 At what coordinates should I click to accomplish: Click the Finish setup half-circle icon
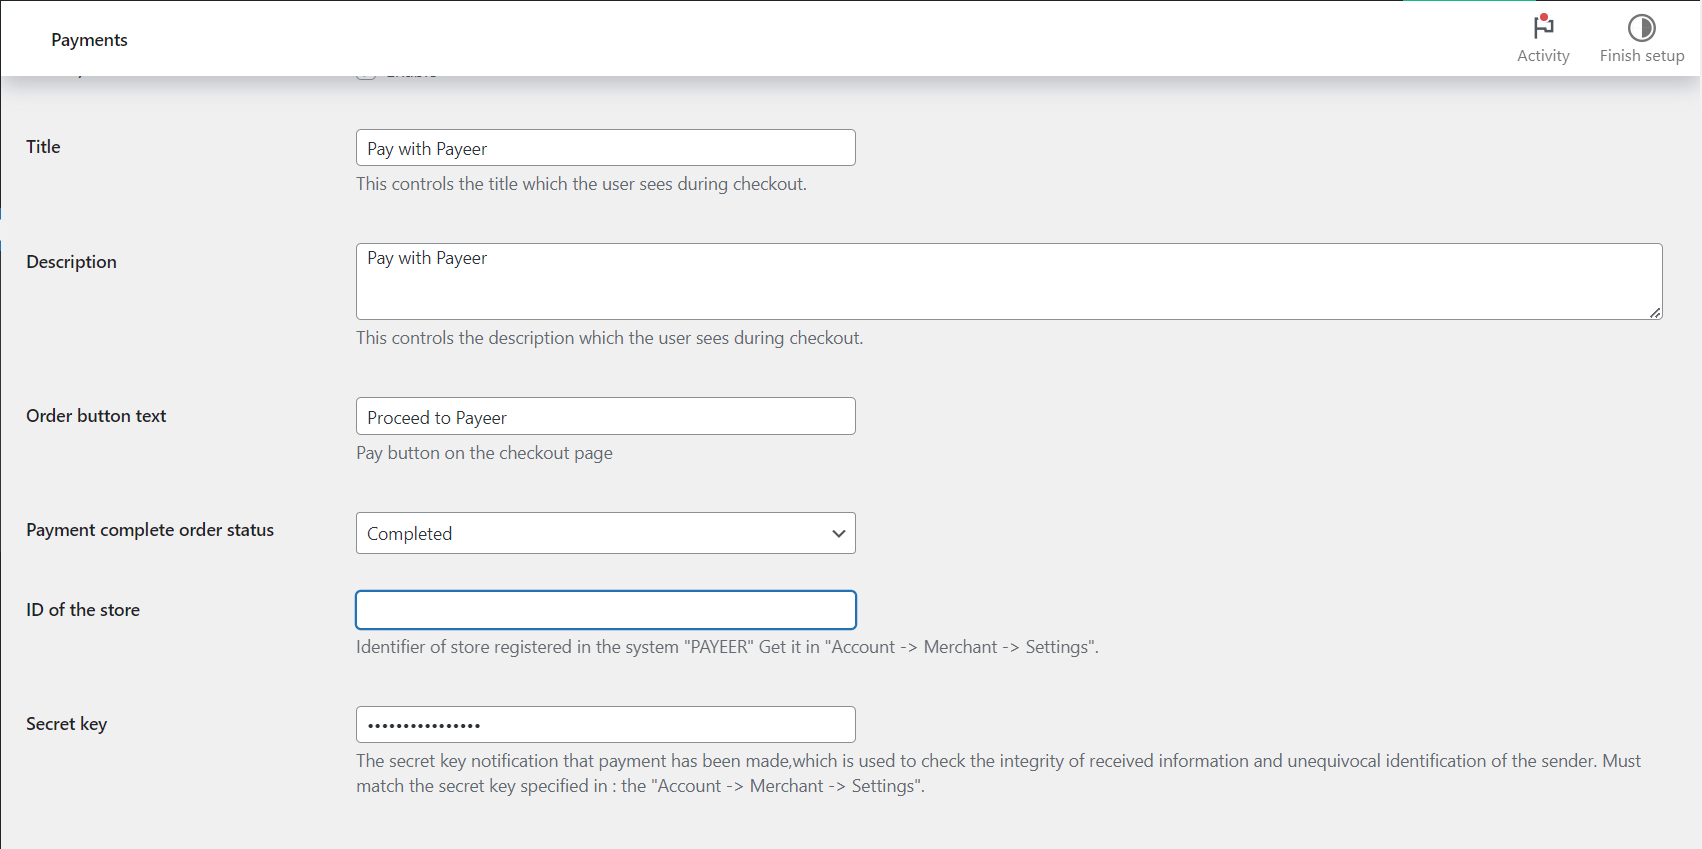(x=1641, y=27)
